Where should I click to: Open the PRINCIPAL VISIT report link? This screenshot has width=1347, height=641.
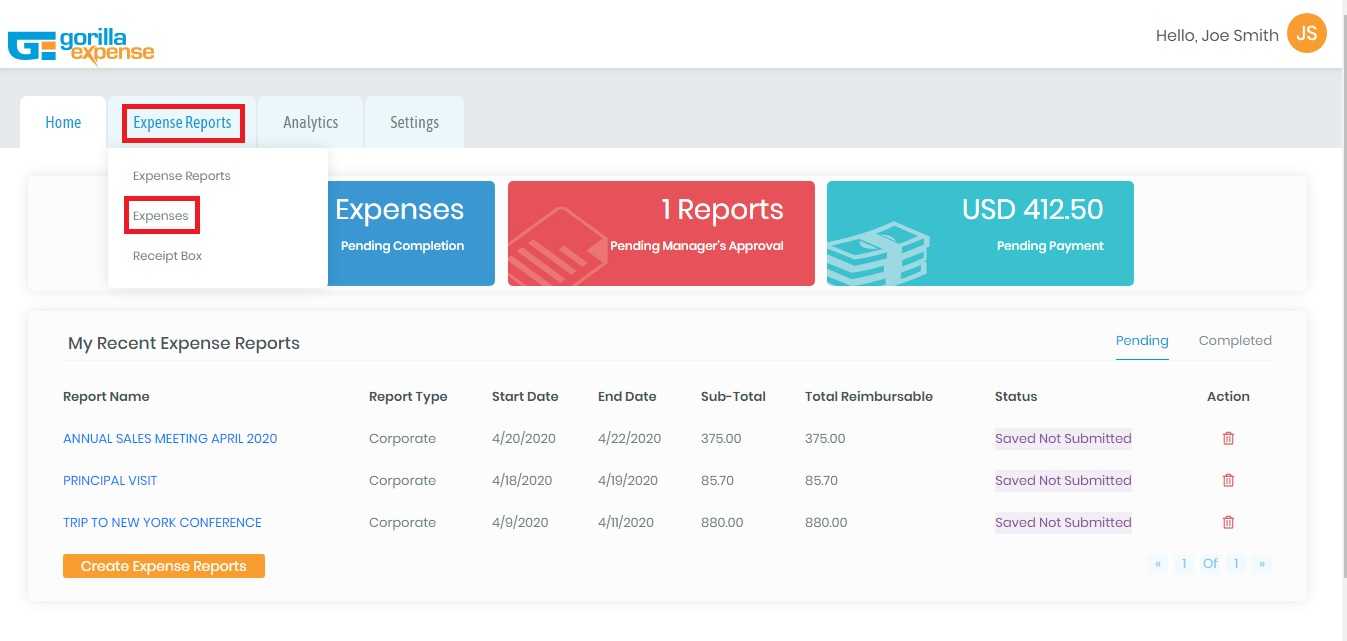pos(110,480)
